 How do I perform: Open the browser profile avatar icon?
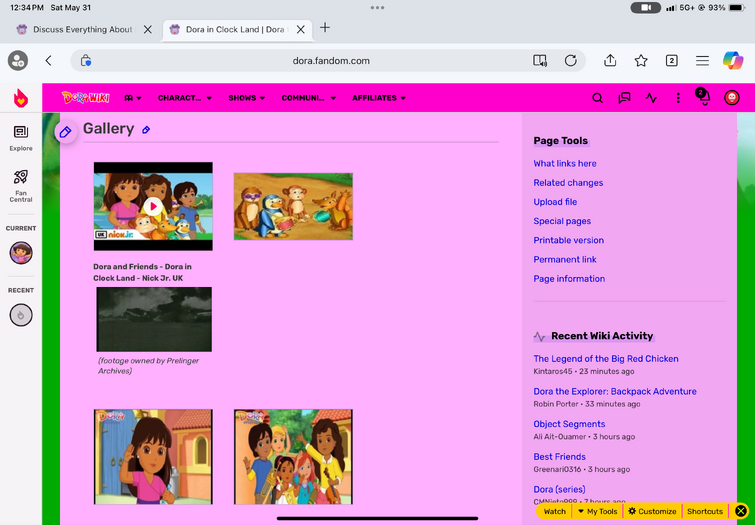[18, 61]
